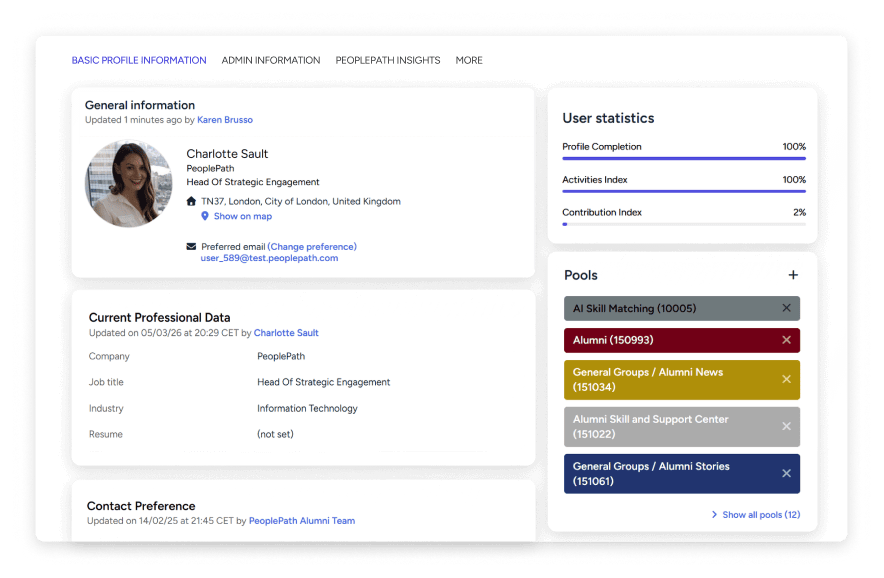Switch to the ADMIN INFORMATION tab
The height and width of the screenshot is (578, 884).
click(271, 60)
